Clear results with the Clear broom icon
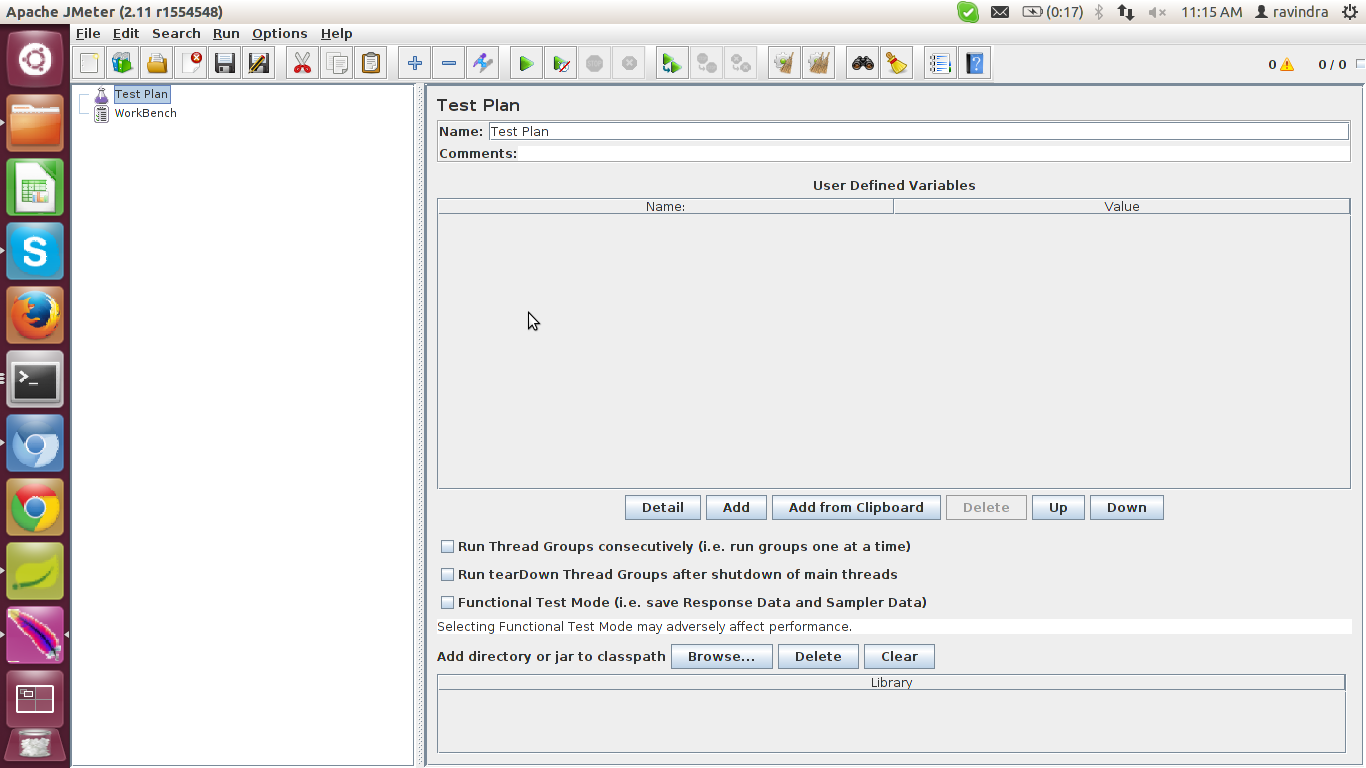 pos(784,64)
